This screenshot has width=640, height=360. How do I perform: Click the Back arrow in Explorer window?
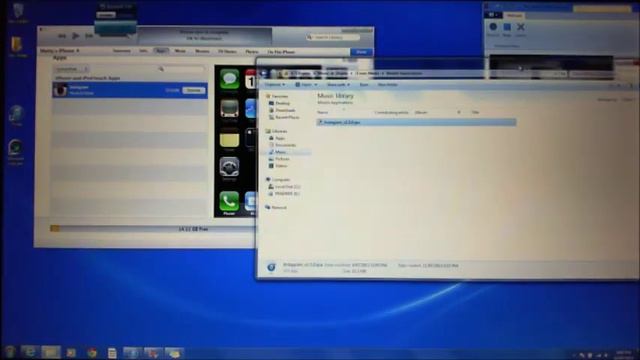[263, 73]
